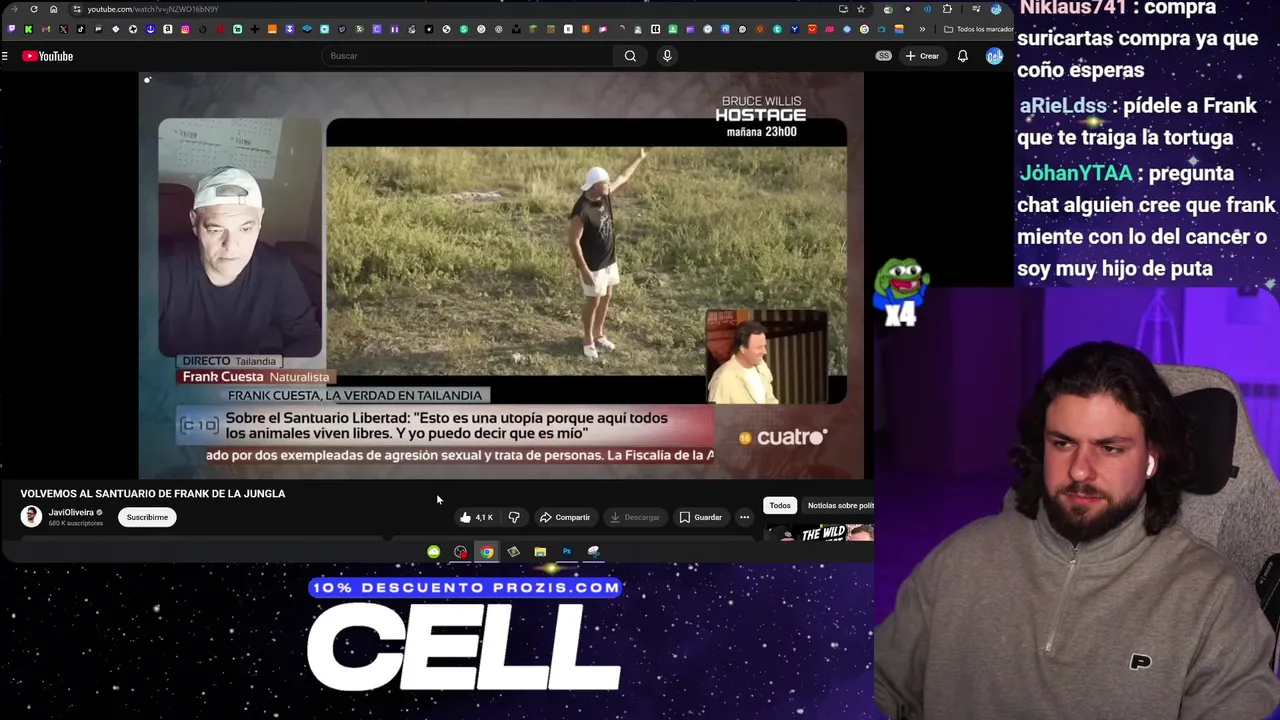Viewport: 1280px width, 720px height.
Task: Click the SS badge near Crear
Action: pyautogui.click(x=884, y=56)
